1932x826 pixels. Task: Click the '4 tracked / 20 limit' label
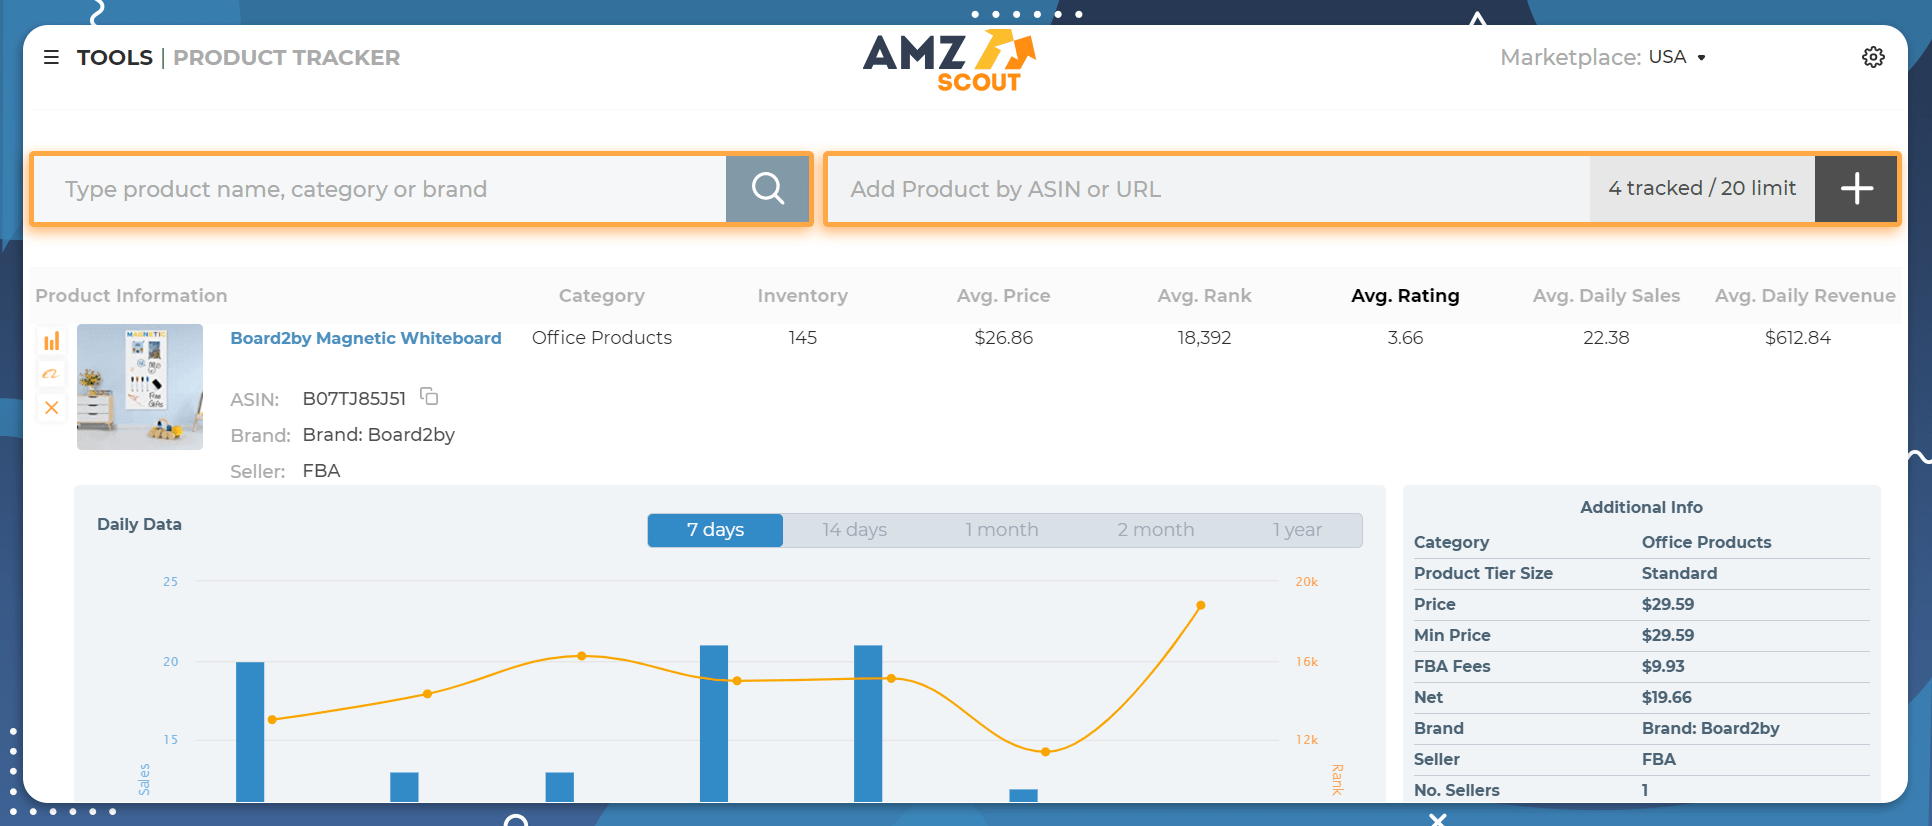point(1702,188)
